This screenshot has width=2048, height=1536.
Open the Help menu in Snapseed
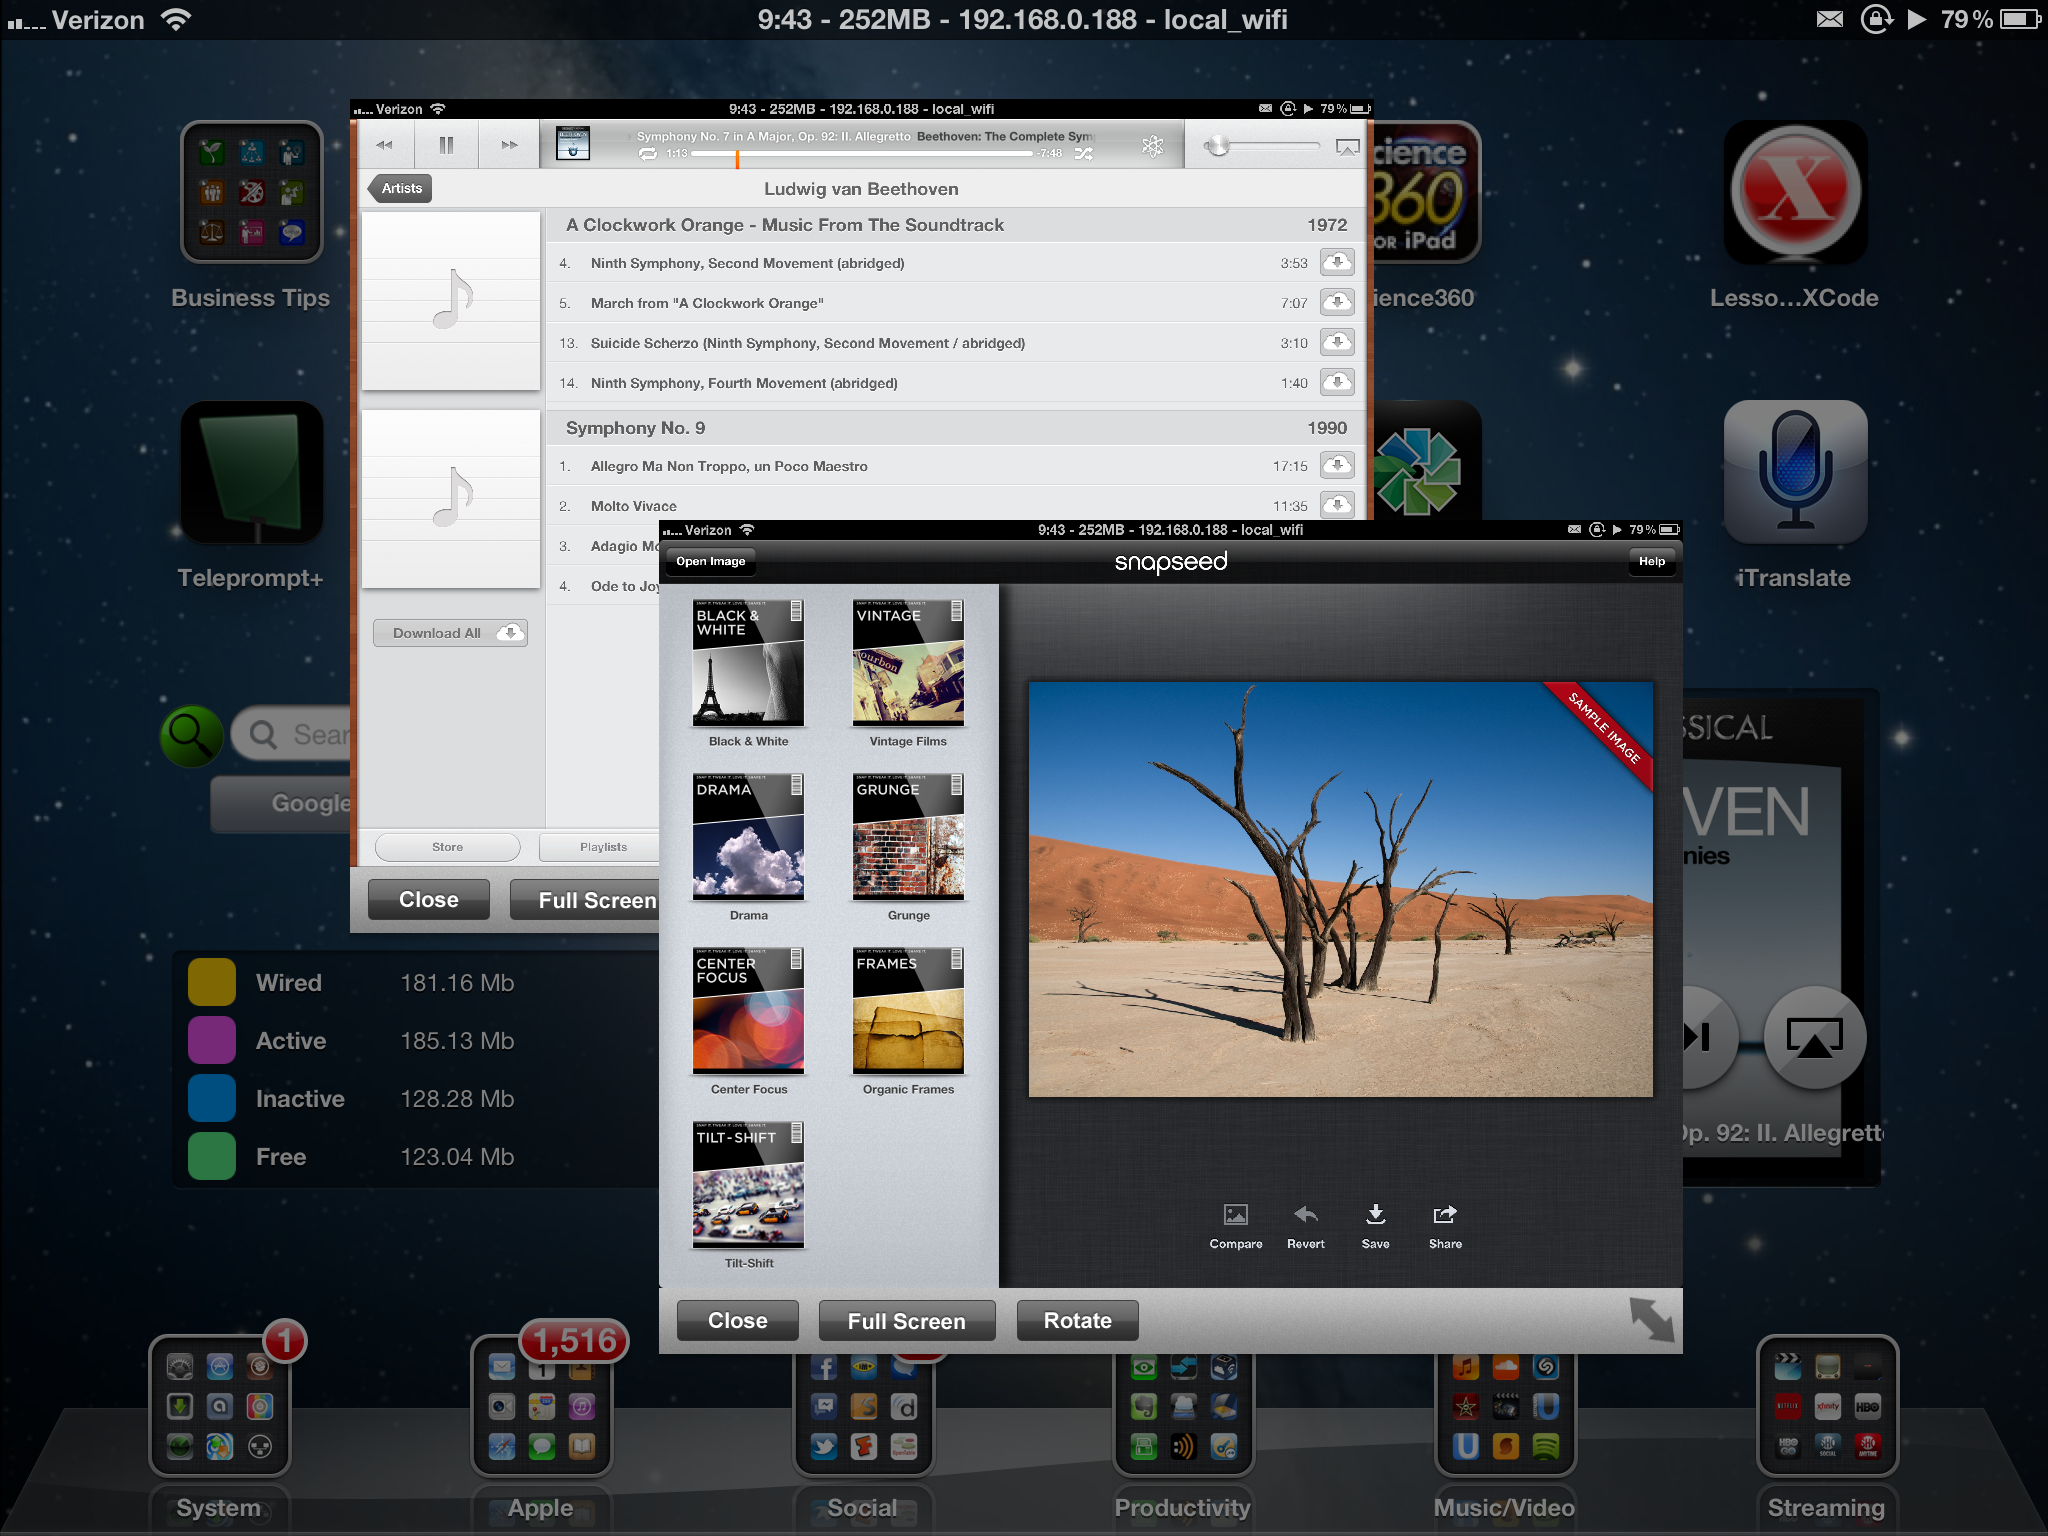[1651, 561]
